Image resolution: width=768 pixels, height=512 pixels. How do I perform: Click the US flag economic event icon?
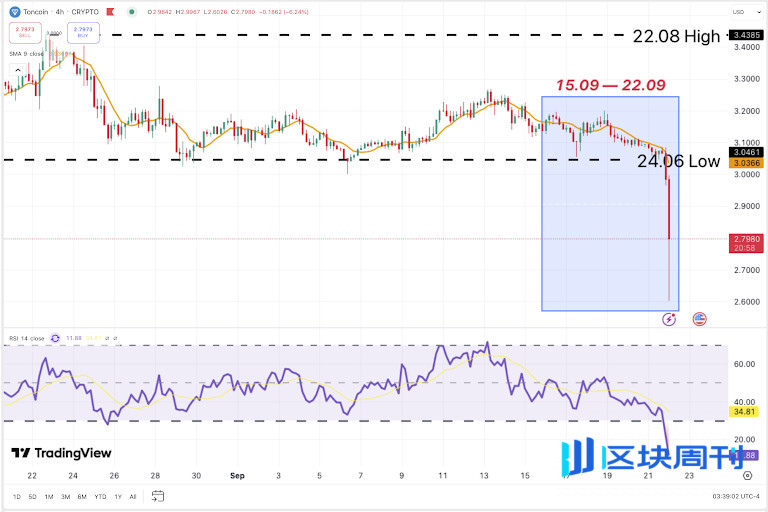click(700, 319)
